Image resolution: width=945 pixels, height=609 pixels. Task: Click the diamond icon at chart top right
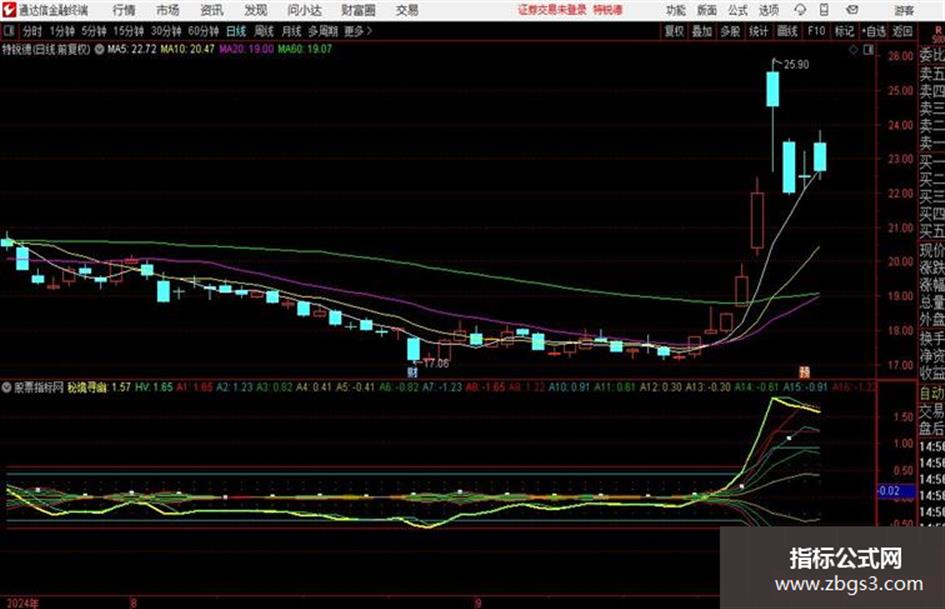point(853,50)
